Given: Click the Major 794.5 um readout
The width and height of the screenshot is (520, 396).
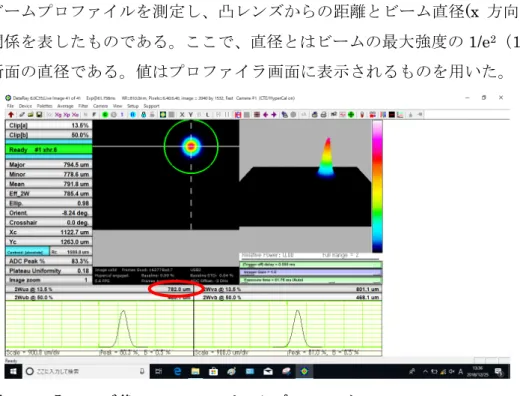Looking at the screenshot, I should [x=49, y=165].
